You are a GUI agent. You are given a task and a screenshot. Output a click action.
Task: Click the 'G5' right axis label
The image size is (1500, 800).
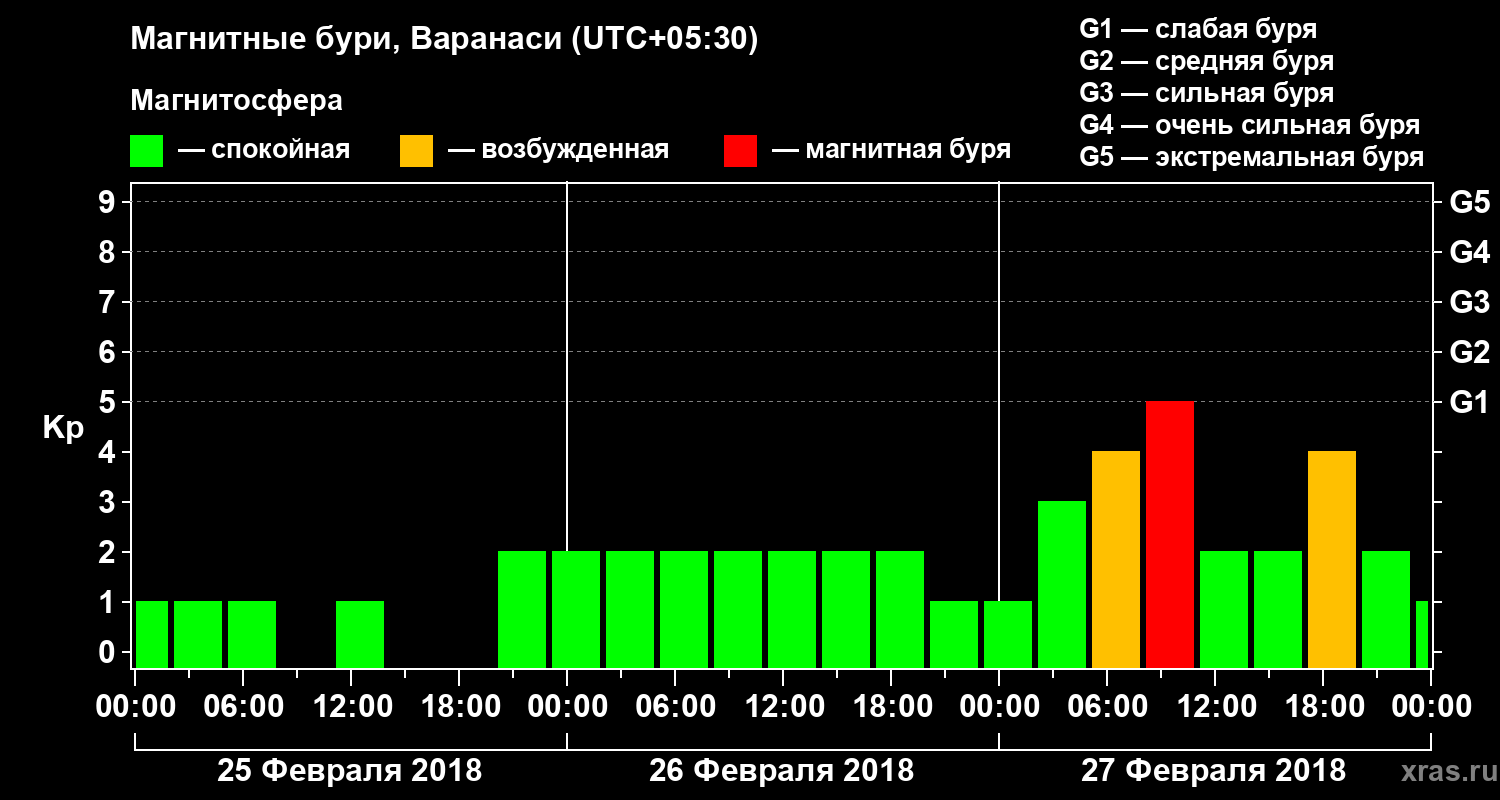coord(1469,202)
